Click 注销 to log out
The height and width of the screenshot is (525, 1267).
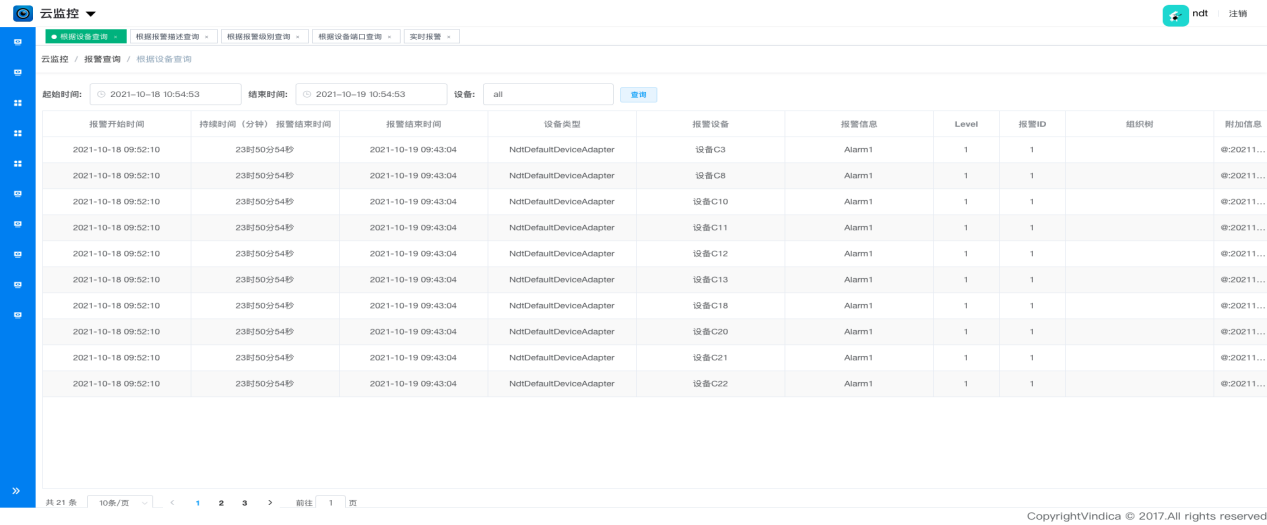coord(1238,14)
